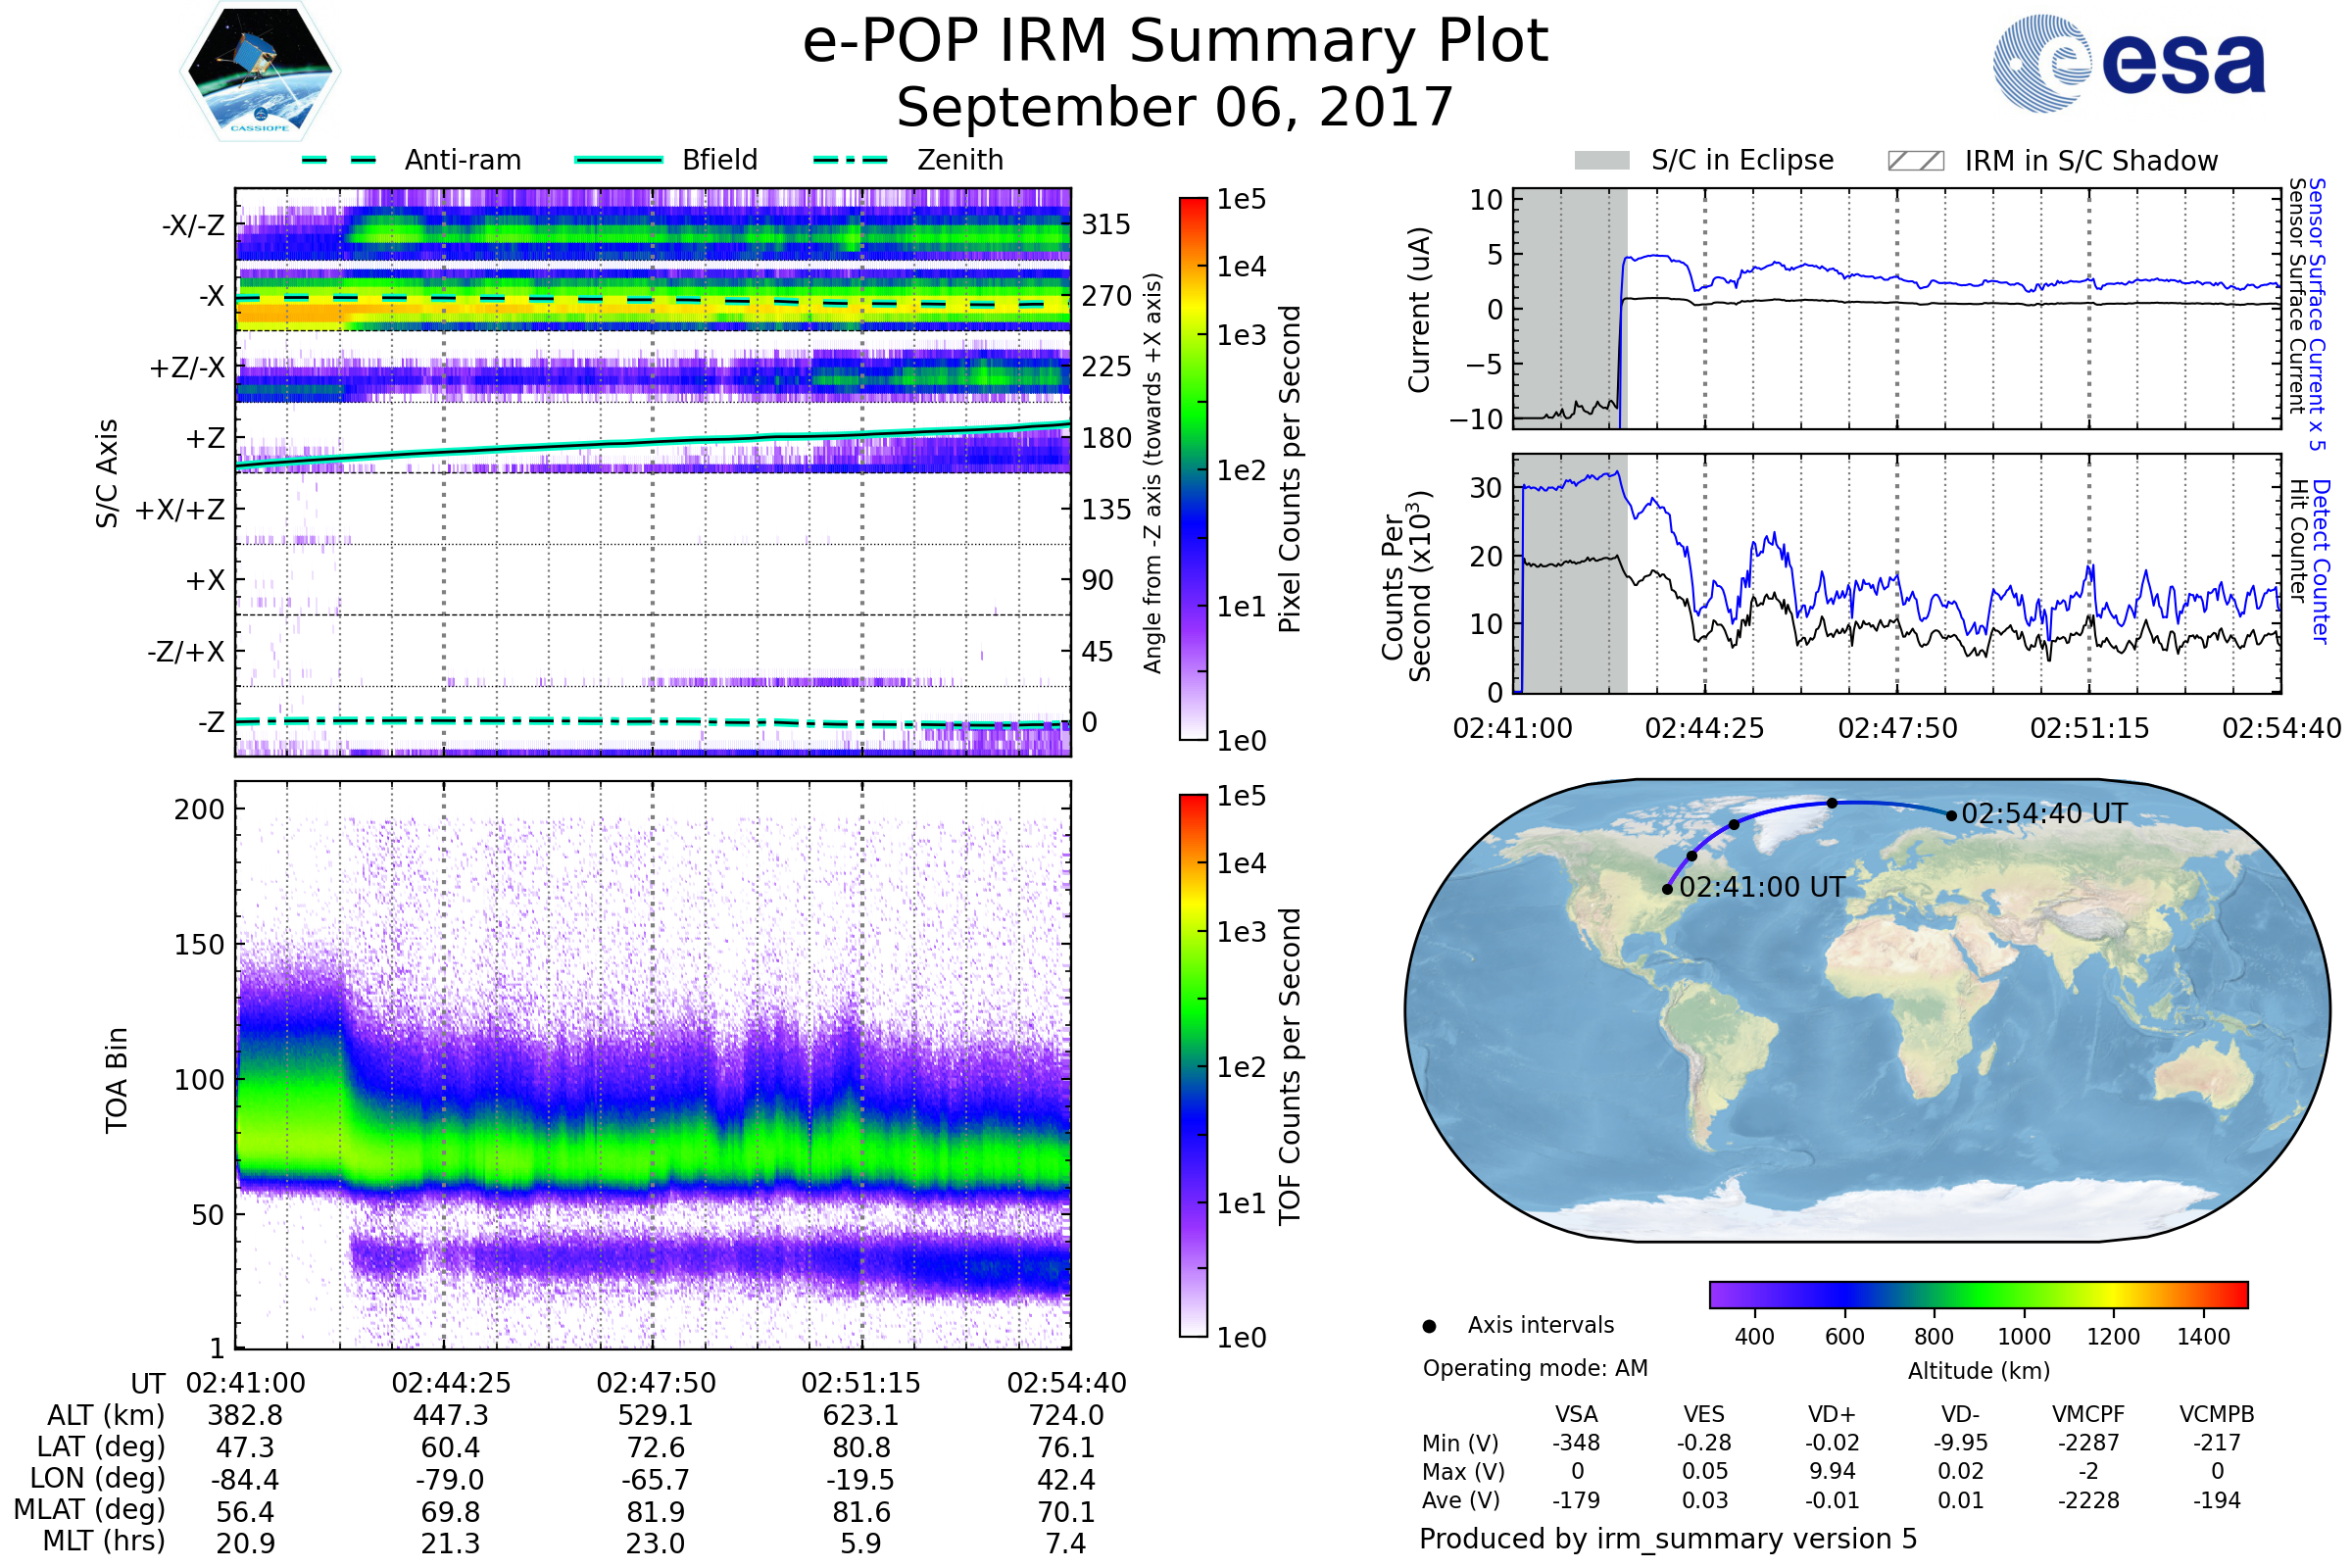
Task: Click the 02:54:40 UT orbit end point
Action: [x=1951, y=816]
